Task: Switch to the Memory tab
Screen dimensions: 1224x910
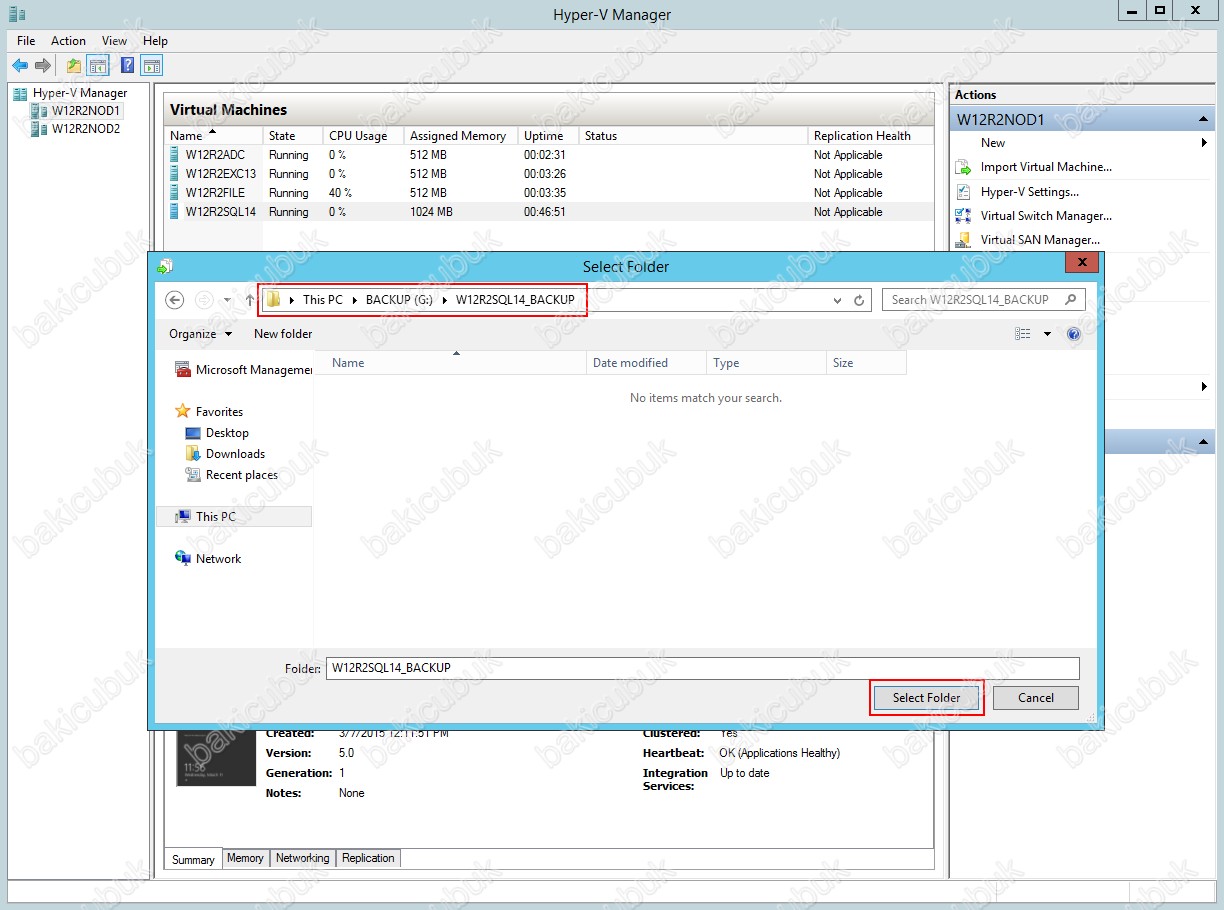Action: (x=245, y=858)
